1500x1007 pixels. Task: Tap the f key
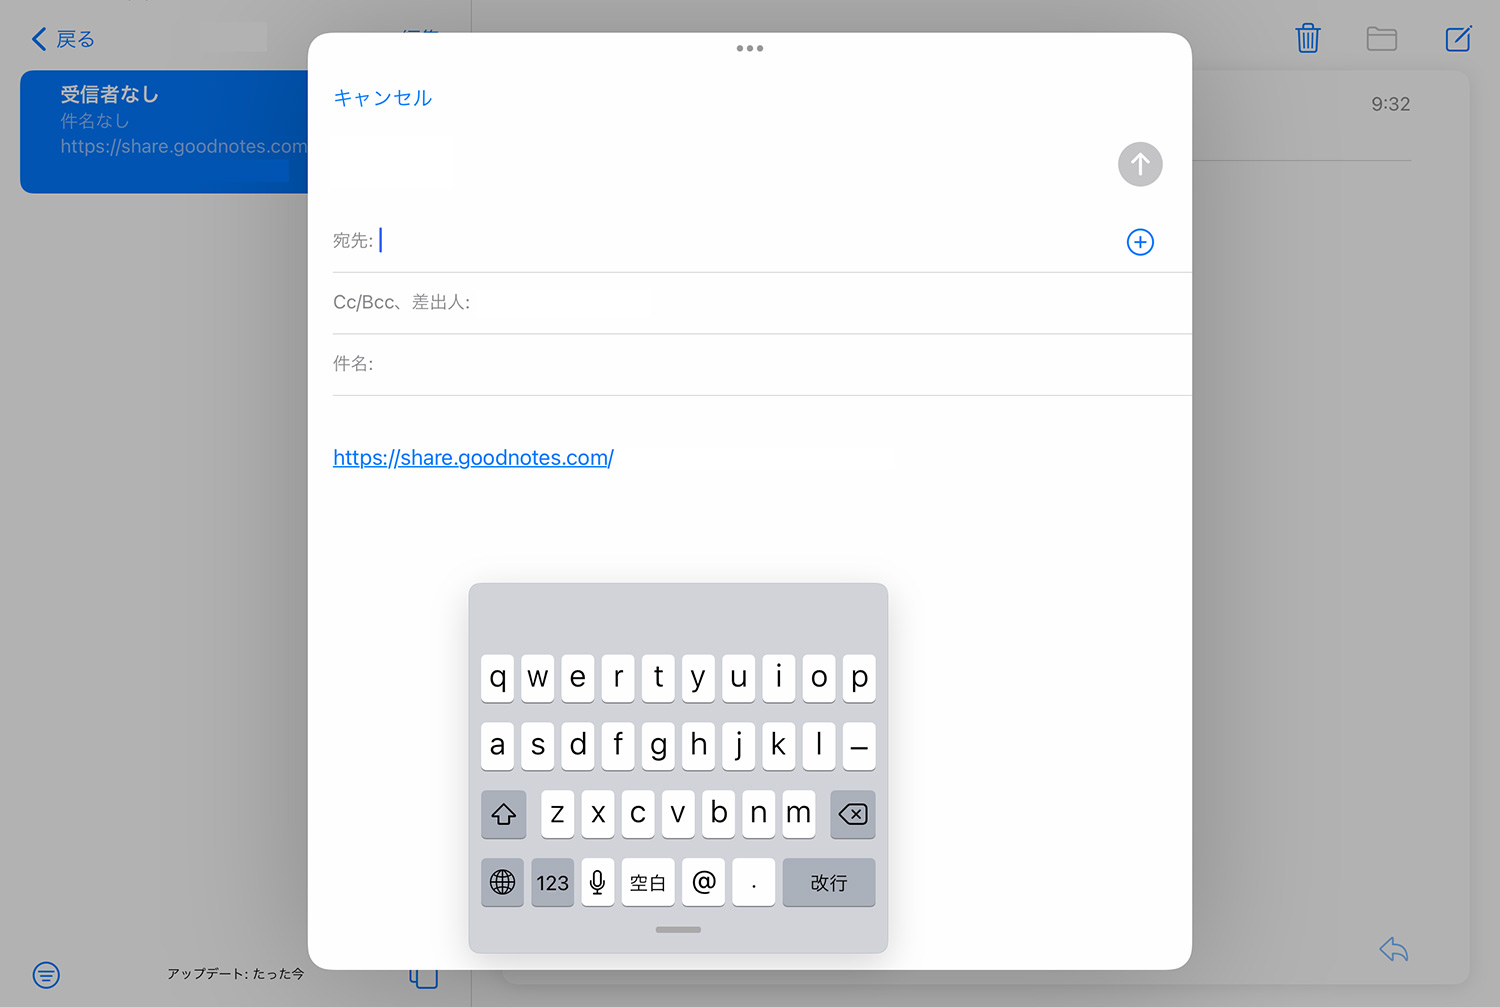click(618, 746)
